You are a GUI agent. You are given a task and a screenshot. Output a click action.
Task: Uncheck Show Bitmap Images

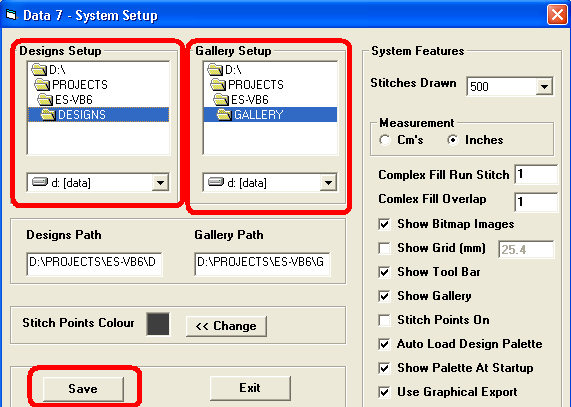click(384, 224)
